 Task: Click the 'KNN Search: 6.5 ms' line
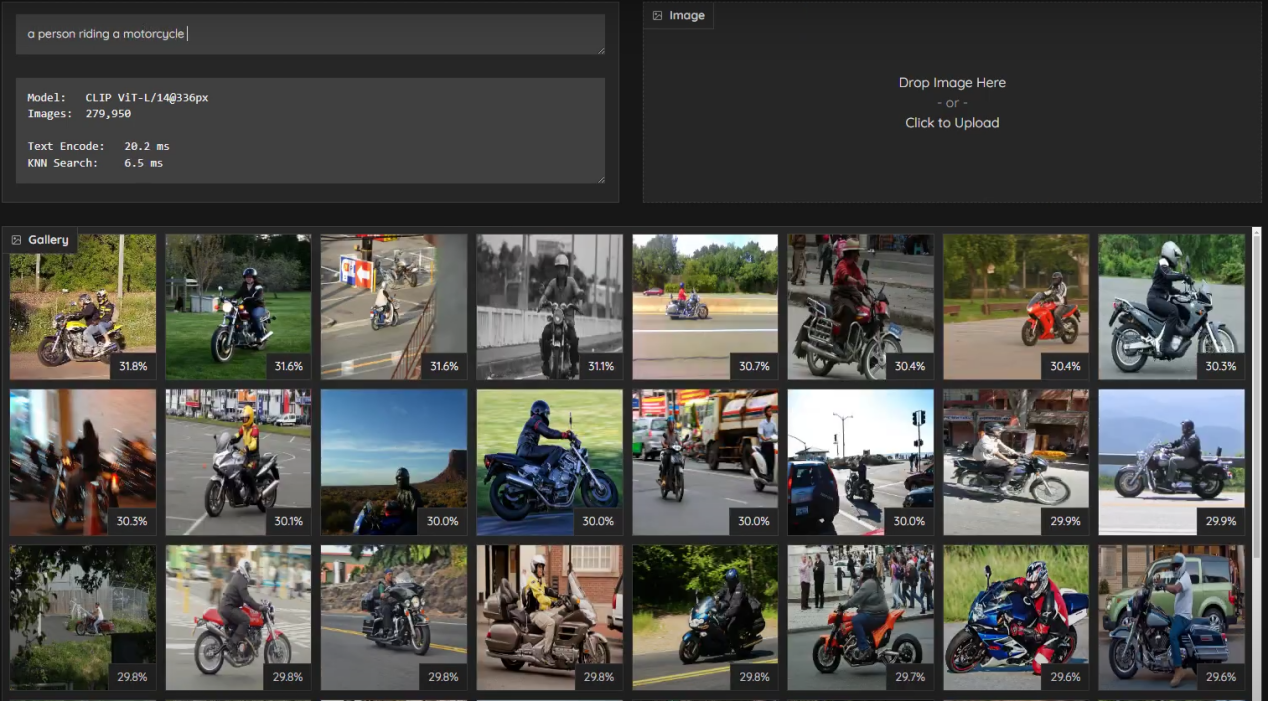[95, 162]
